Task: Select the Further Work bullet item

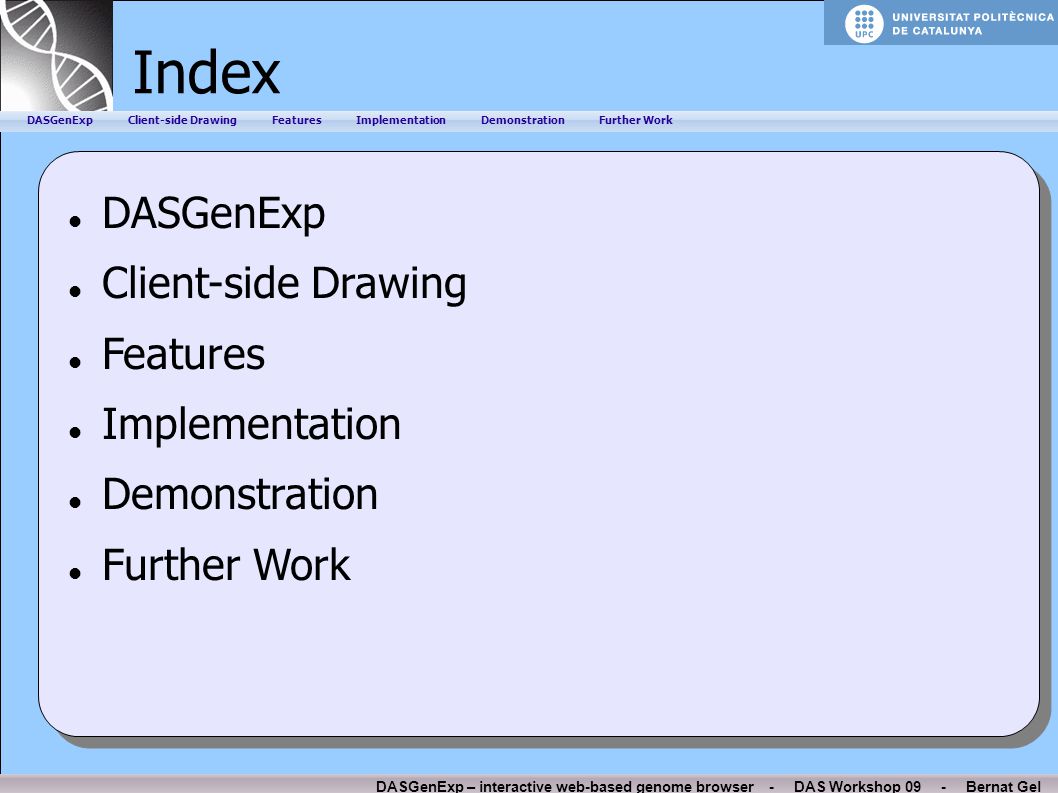Action: pos(227,565)
